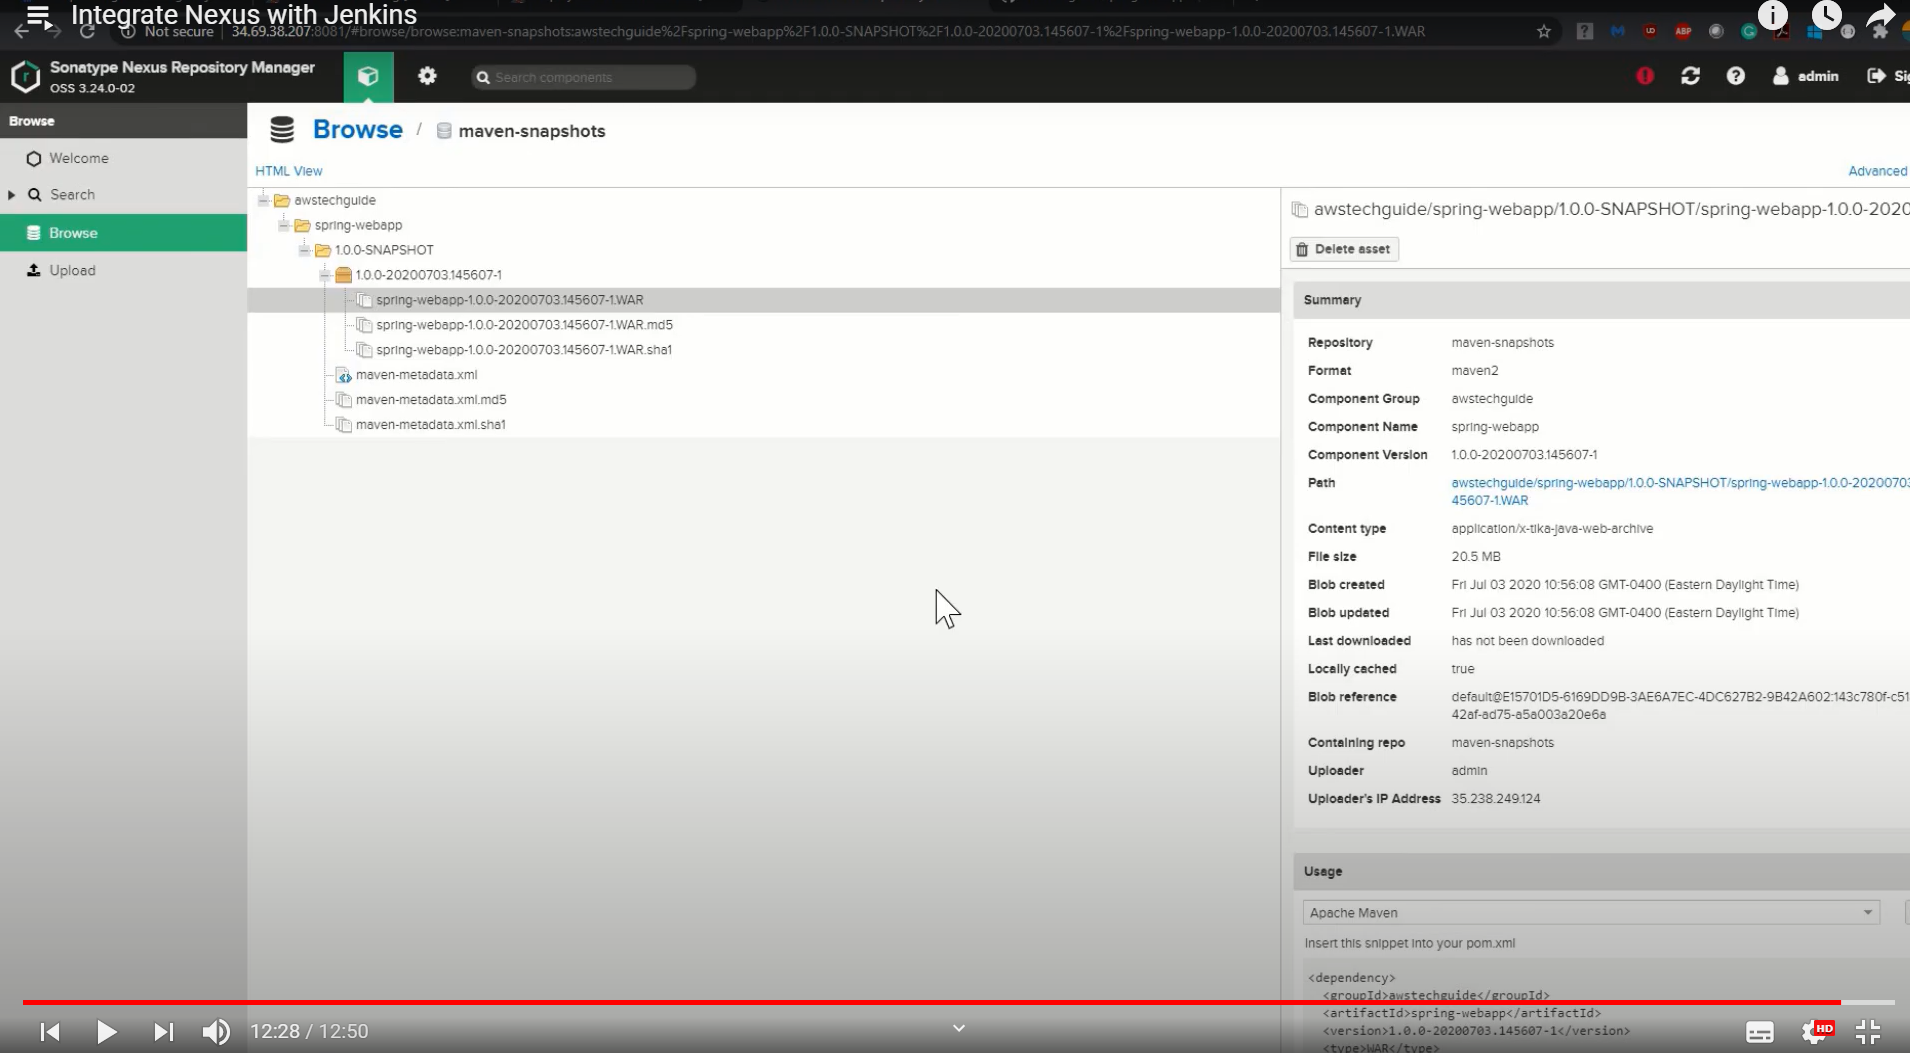Viewport: 1910px width, 1053px height.
Task: Open the Advanced search link
Action: pos(1877,171)
